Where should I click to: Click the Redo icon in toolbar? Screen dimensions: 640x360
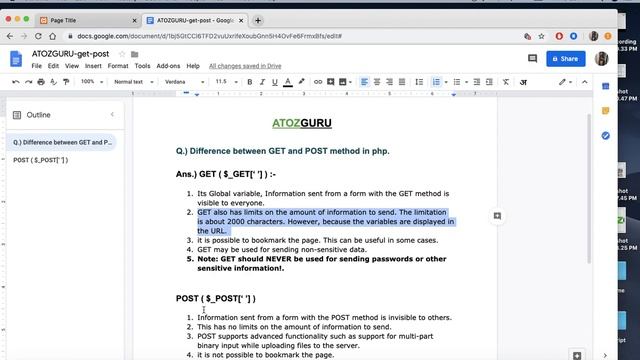(x=28, y=82)
